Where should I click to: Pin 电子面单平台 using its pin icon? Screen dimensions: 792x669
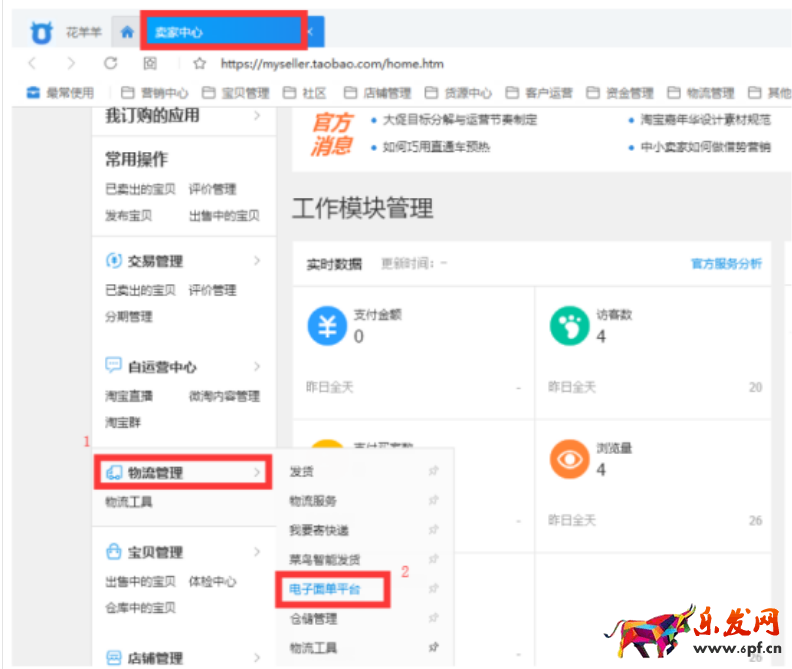pos(433,590)
